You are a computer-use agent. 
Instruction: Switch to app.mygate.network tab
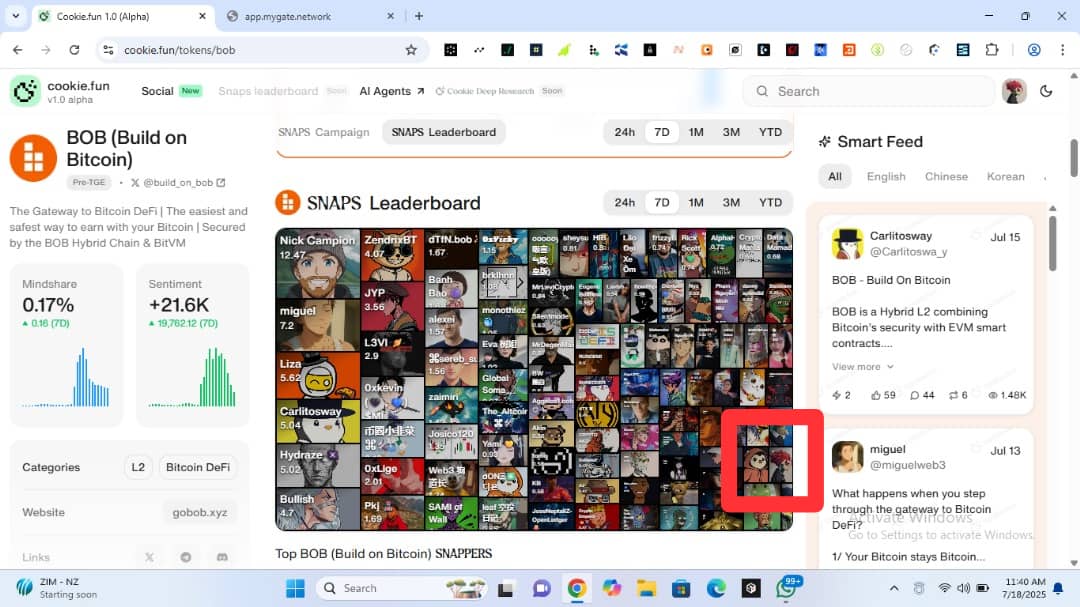pyautogui.click(x=310, y=16)
